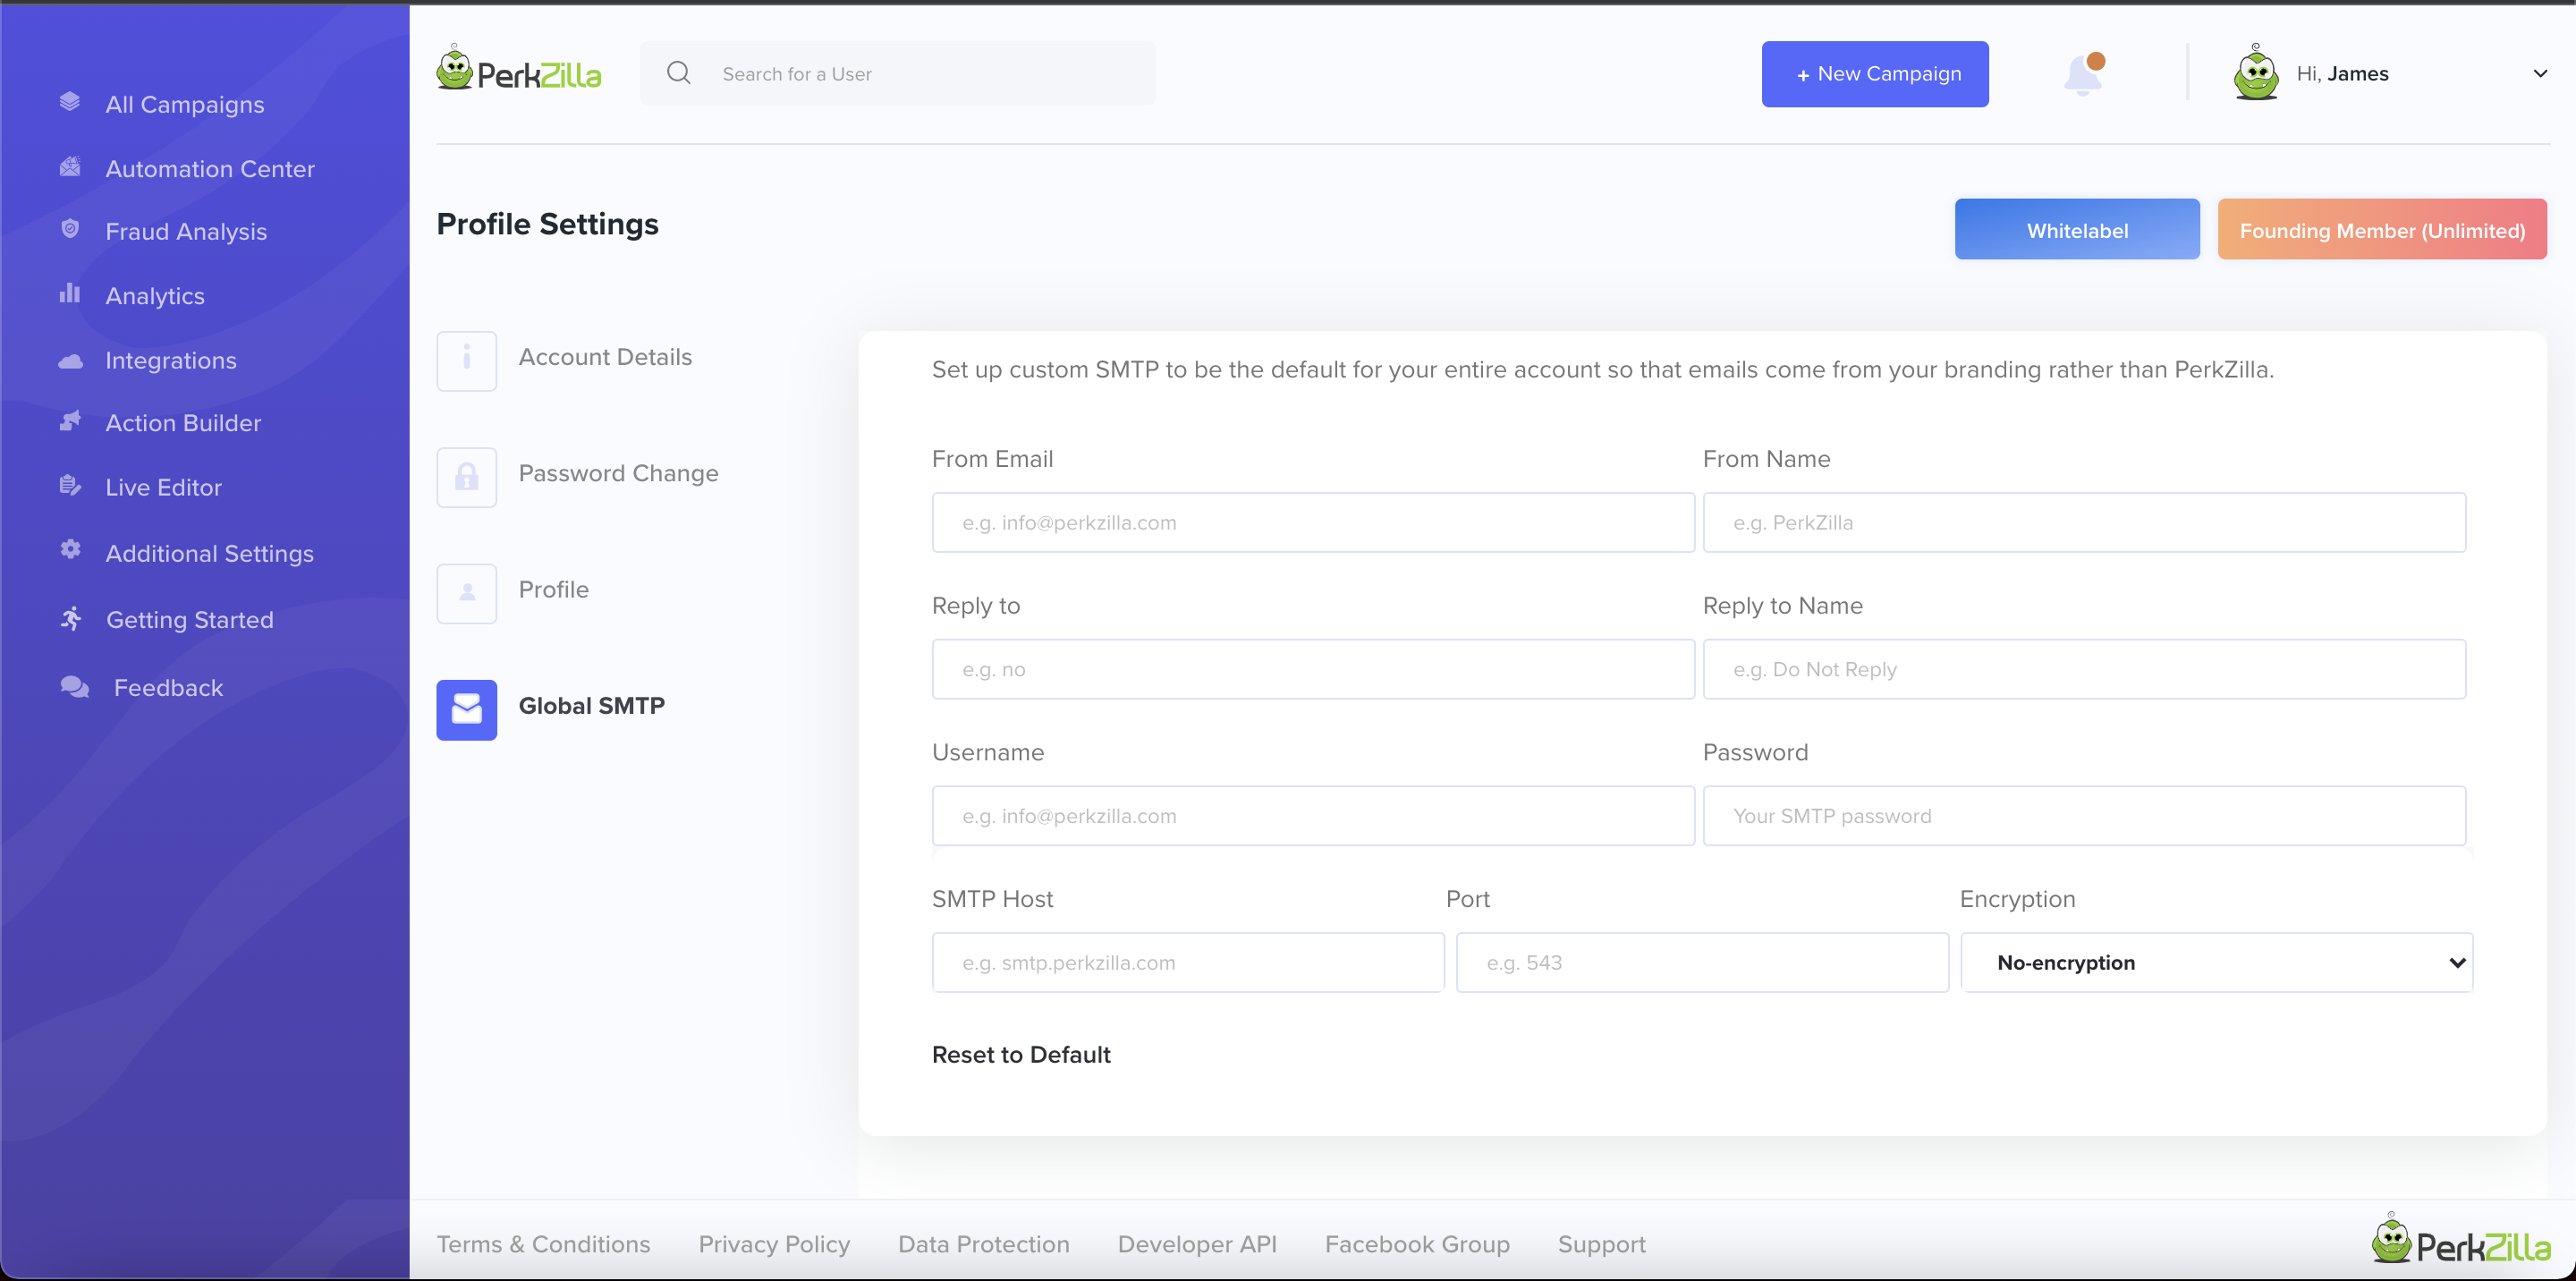Navigate to Action Builder
The width and height of the screenshot is (2576, 1281).
pos(183,423)
